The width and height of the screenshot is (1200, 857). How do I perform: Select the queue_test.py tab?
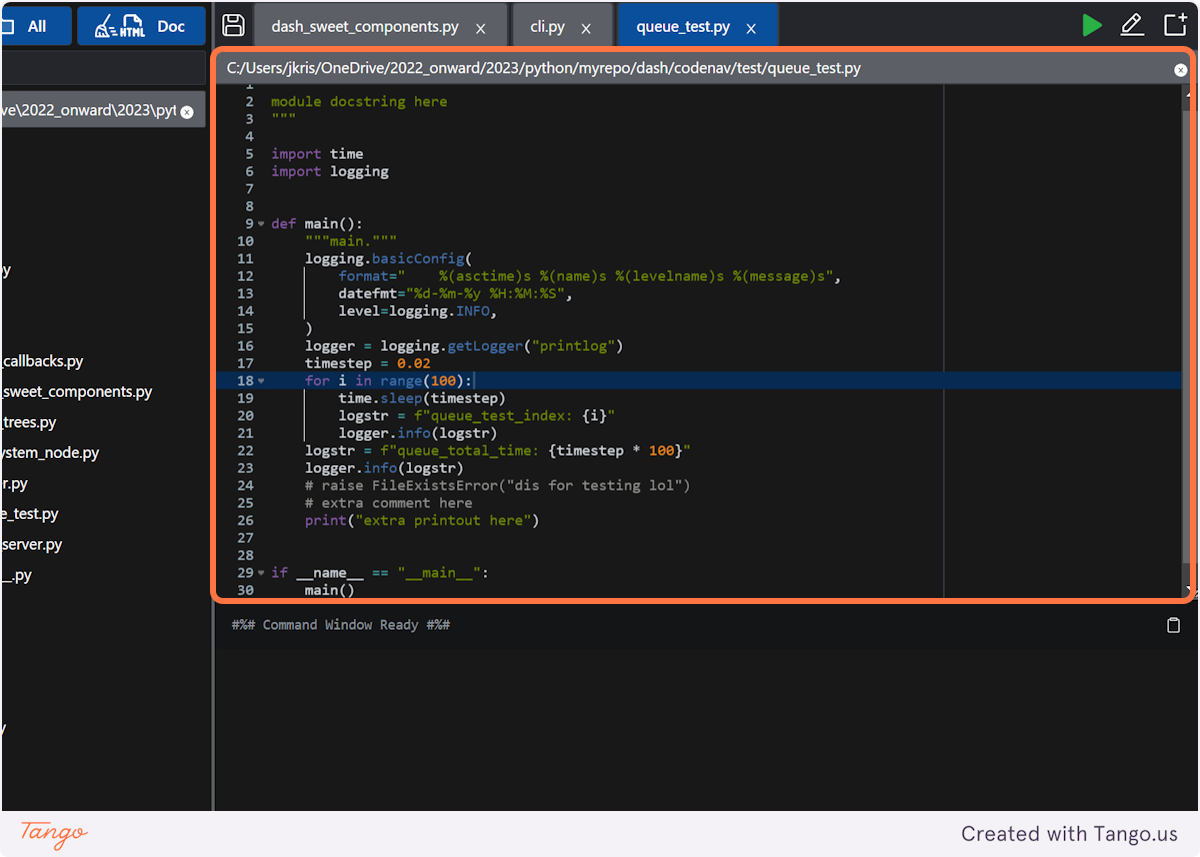click(683, 27)
